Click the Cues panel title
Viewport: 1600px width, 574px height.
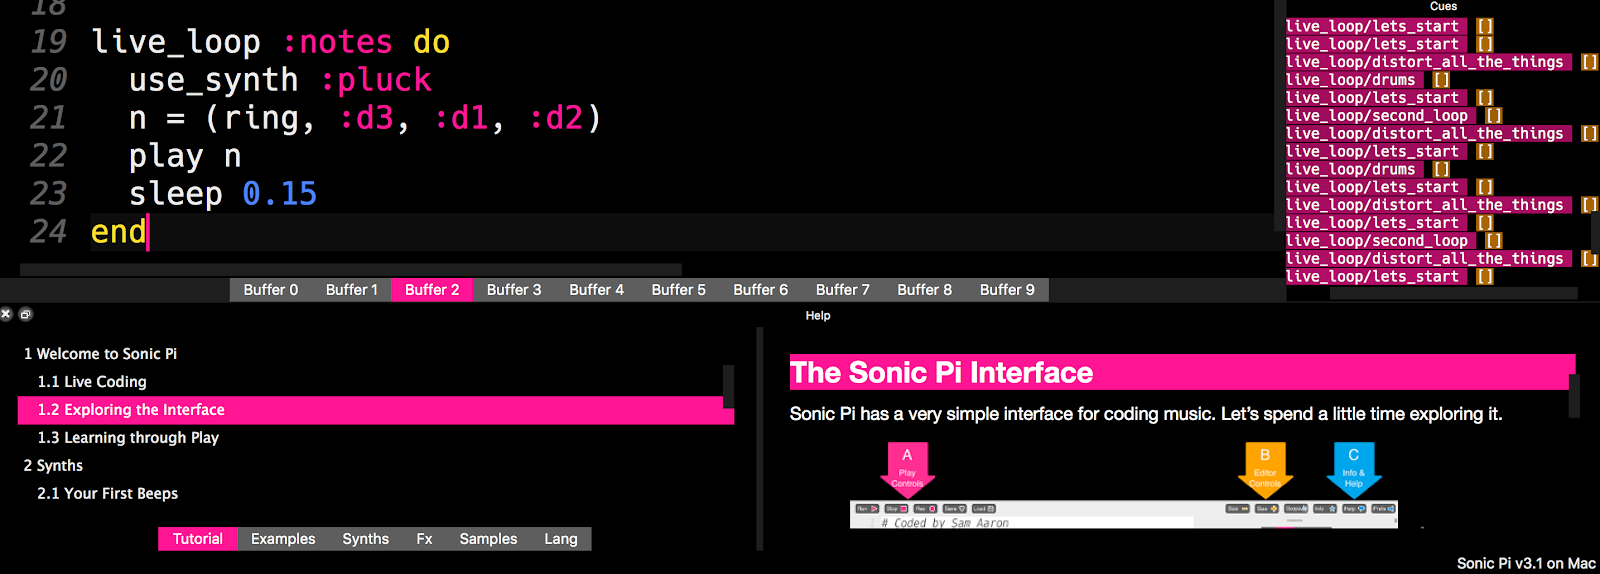(x=1443, y=6)
